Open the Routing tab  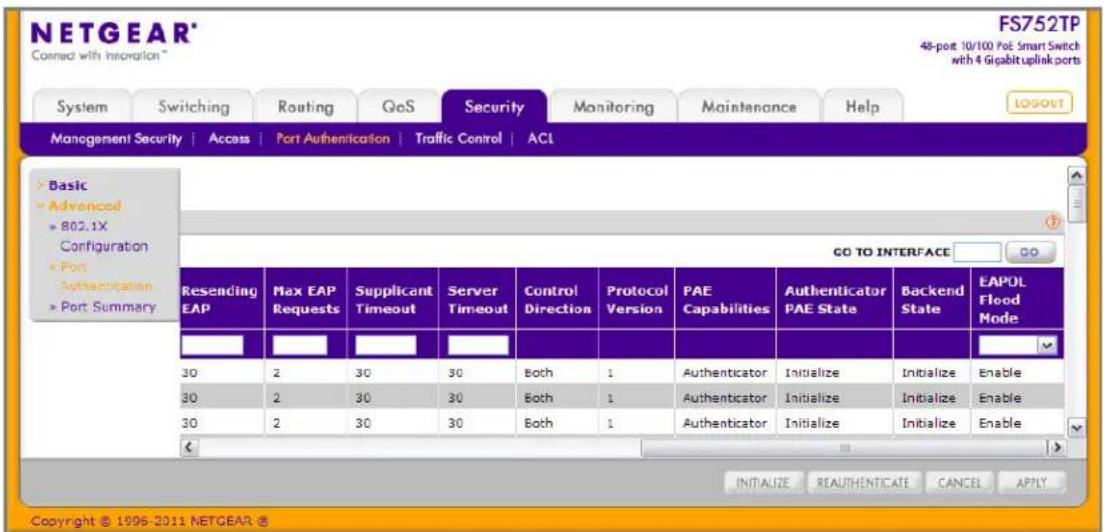click(306, 107)
